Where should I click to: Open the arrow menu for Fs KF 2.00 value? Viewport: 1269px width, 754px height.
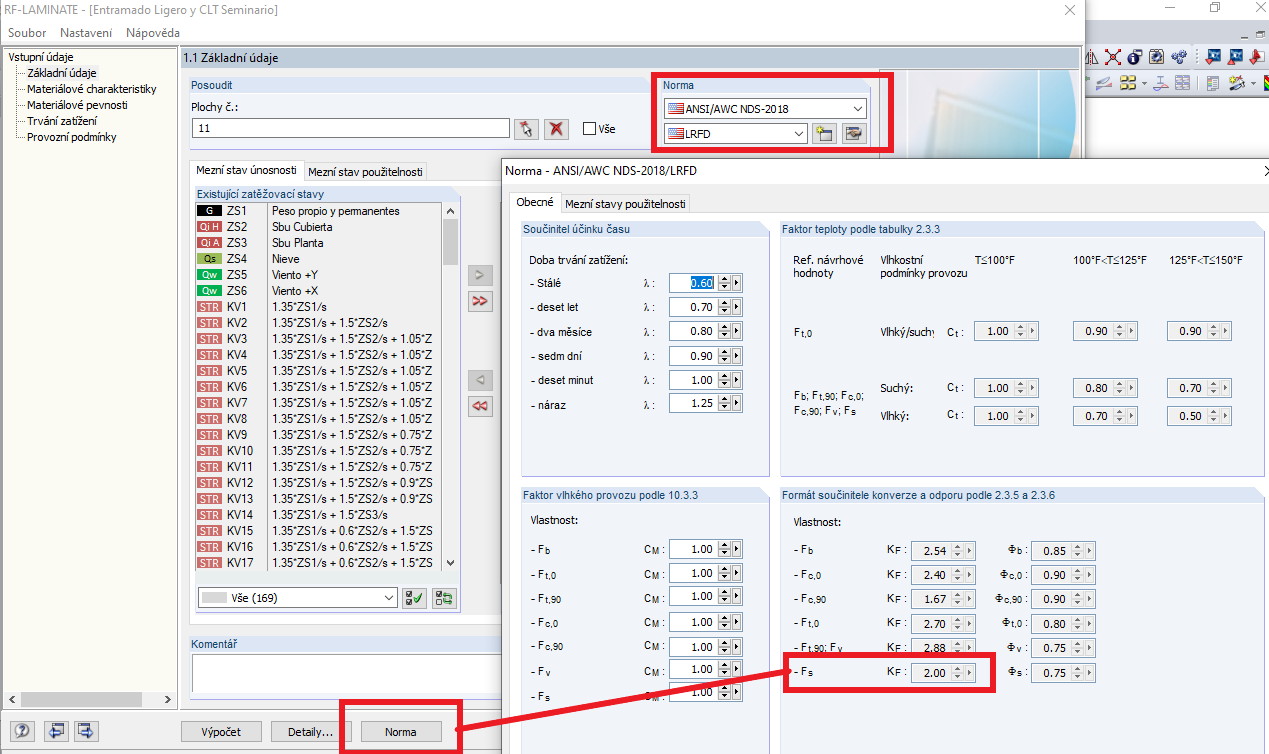970,673
